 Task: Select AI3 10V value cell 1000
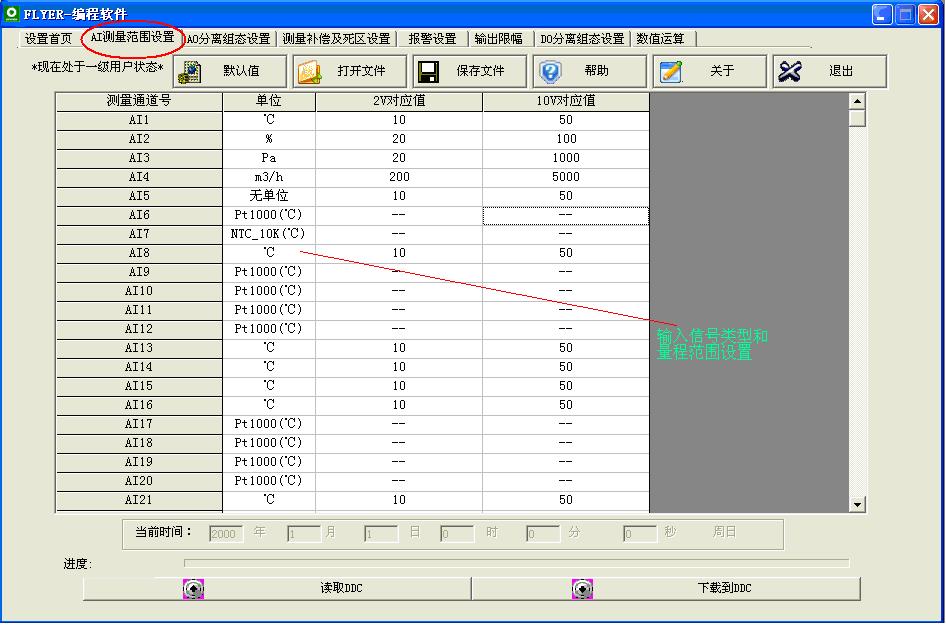click(565, 158)
